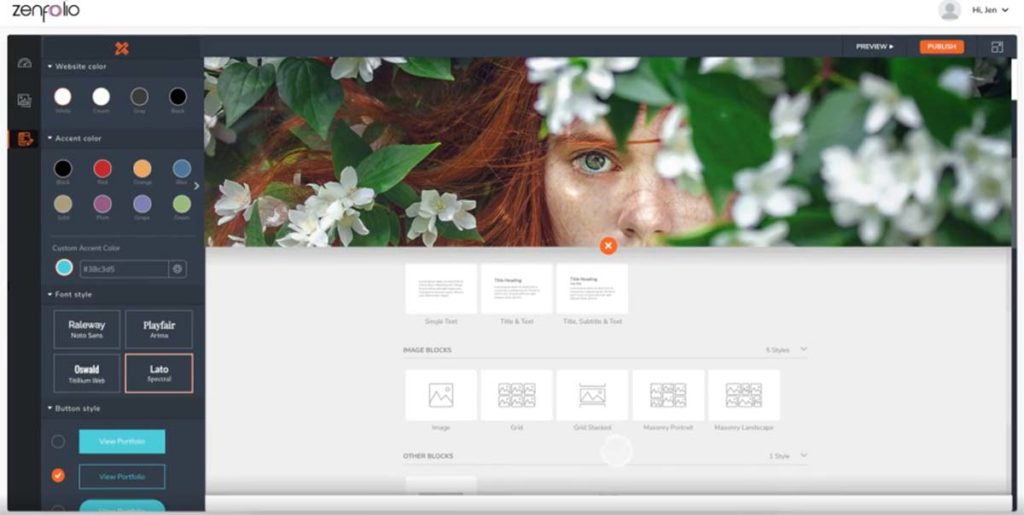Click the orange design tools icon
The image size is (1024, 515).
121,48
